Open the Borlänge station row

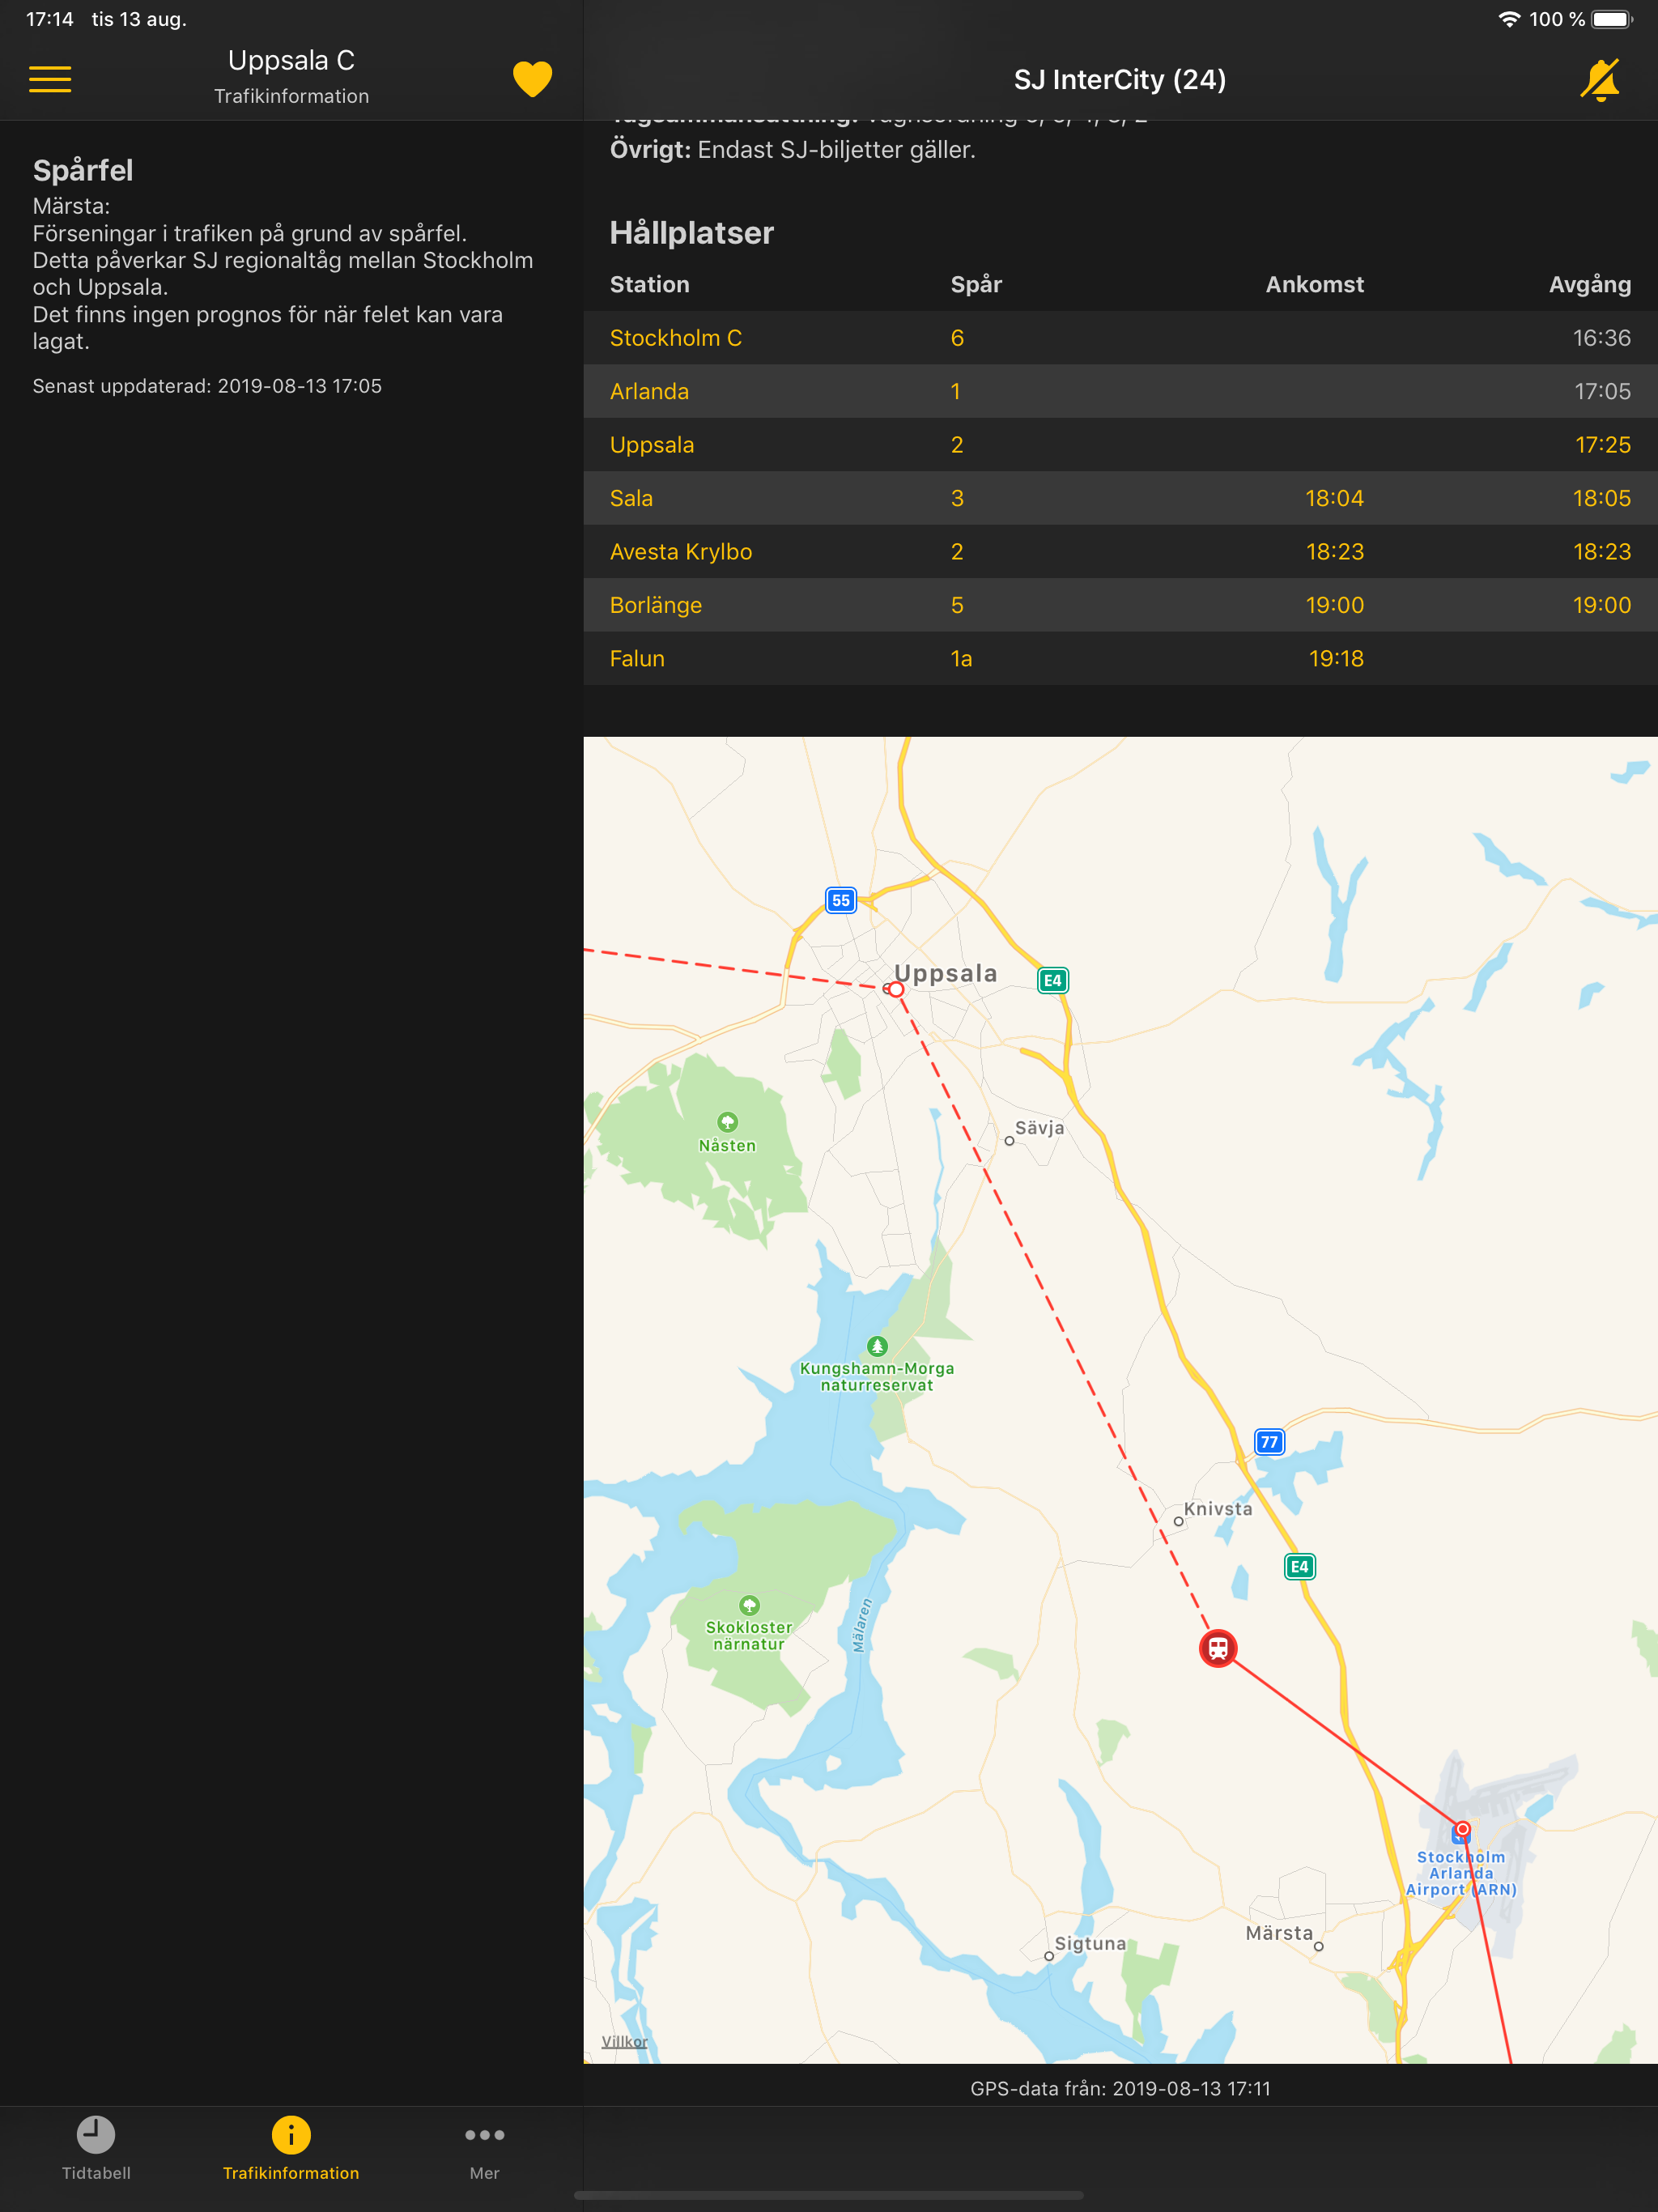pos(1120,605)
